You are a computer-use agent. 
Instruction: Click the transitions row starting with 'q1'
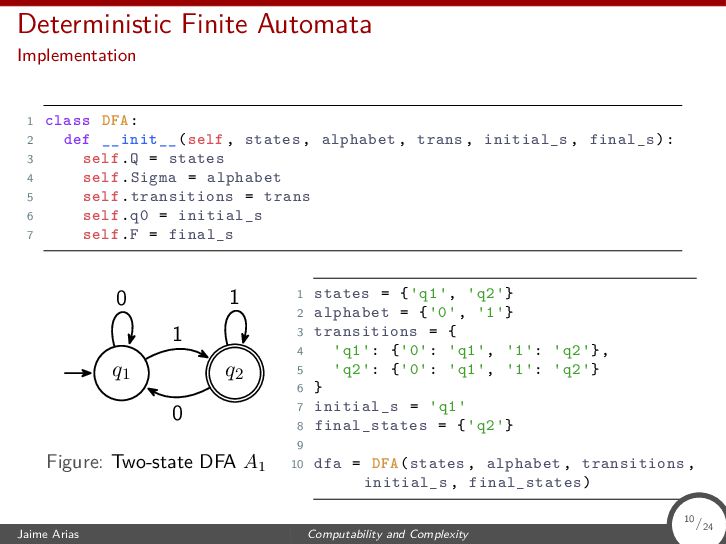[471, 350]
